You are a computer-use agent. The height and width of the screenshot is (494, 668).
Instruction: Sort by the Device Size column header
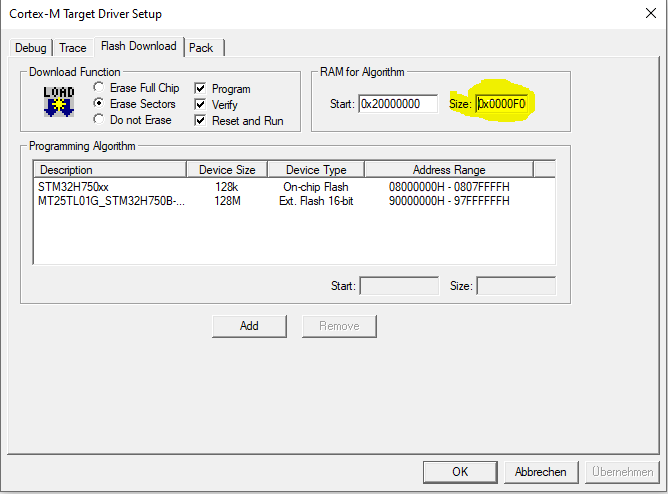coord(227,169)
